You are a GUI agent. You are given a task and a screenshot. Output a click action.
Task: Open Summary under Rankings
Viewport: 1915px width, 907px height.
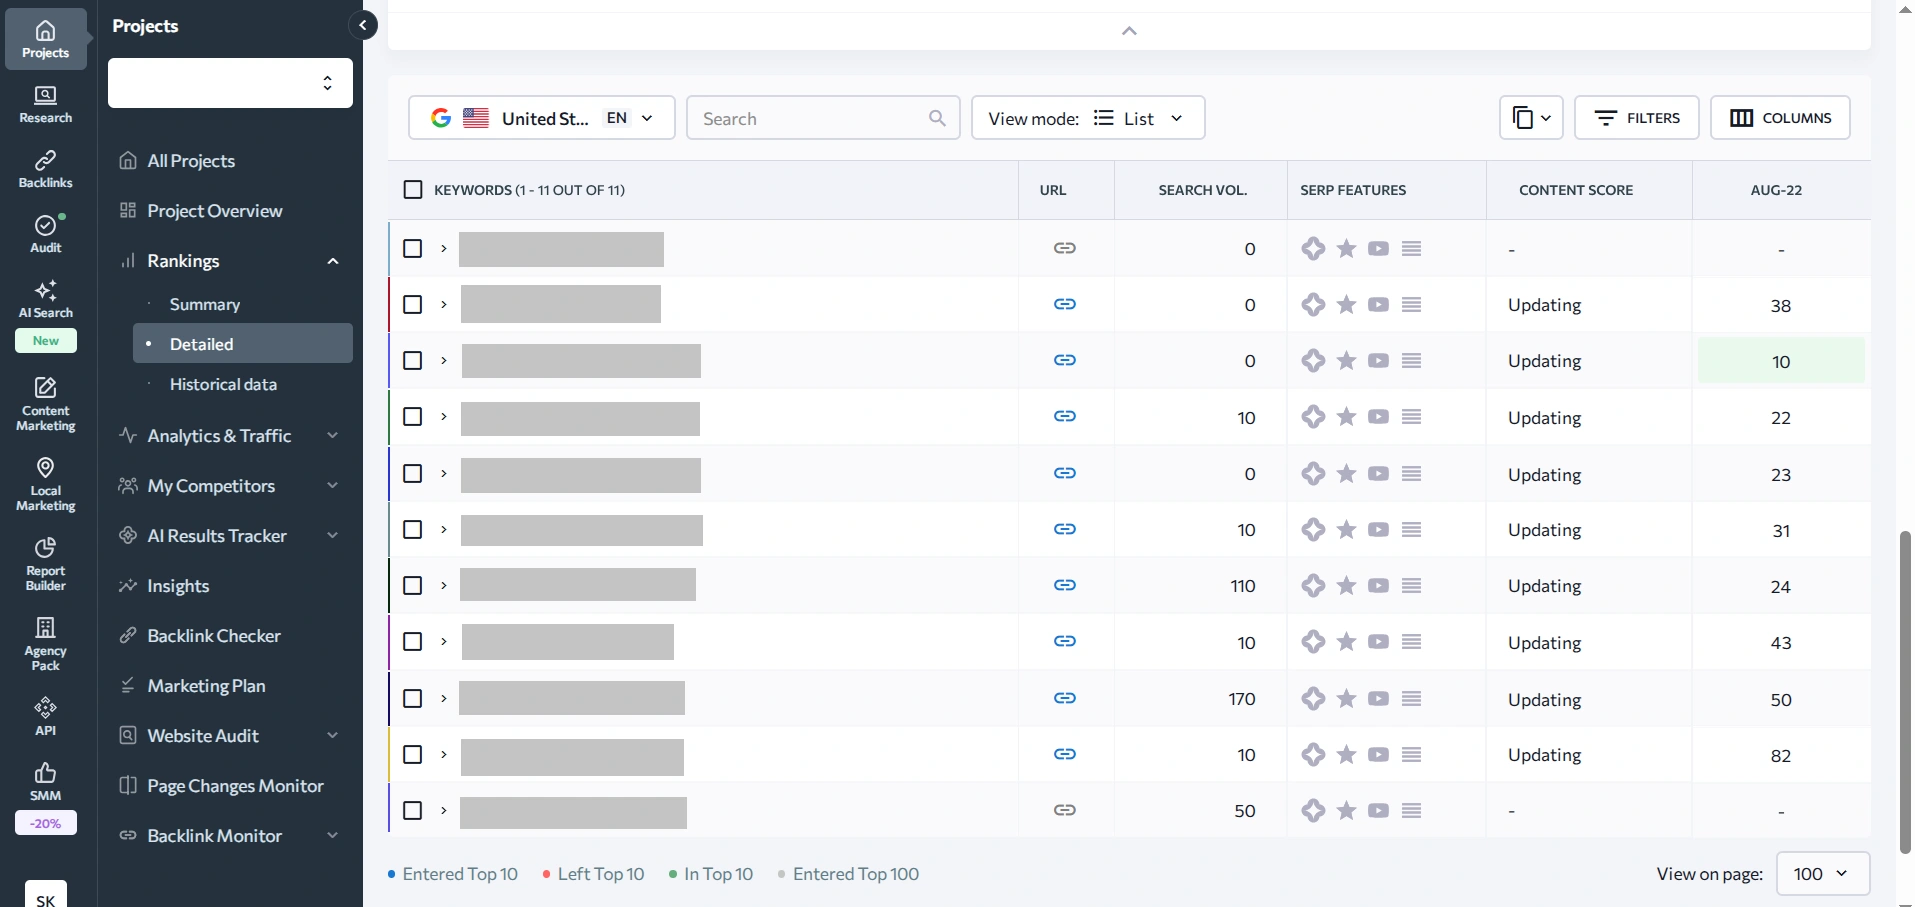(x=205, y=304)
